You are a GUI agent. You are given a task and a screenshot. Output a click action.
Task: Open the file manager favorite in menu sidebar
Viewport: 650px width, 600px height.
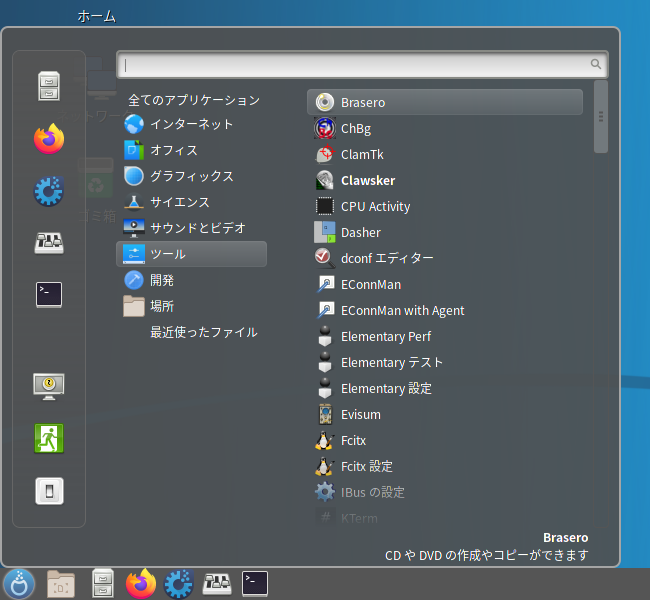49,86
